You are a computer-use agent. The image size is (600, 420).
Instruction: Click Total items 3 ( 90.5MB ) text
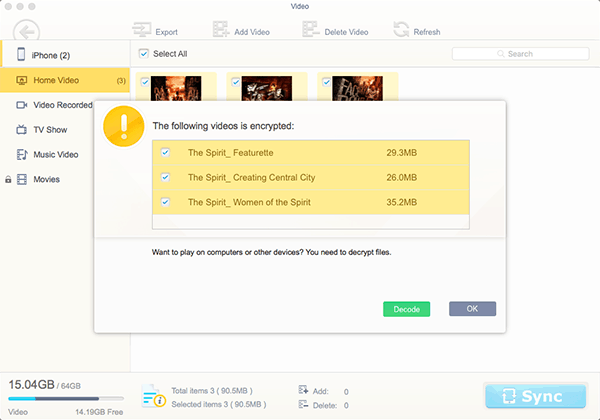click(x=212, y=391)
